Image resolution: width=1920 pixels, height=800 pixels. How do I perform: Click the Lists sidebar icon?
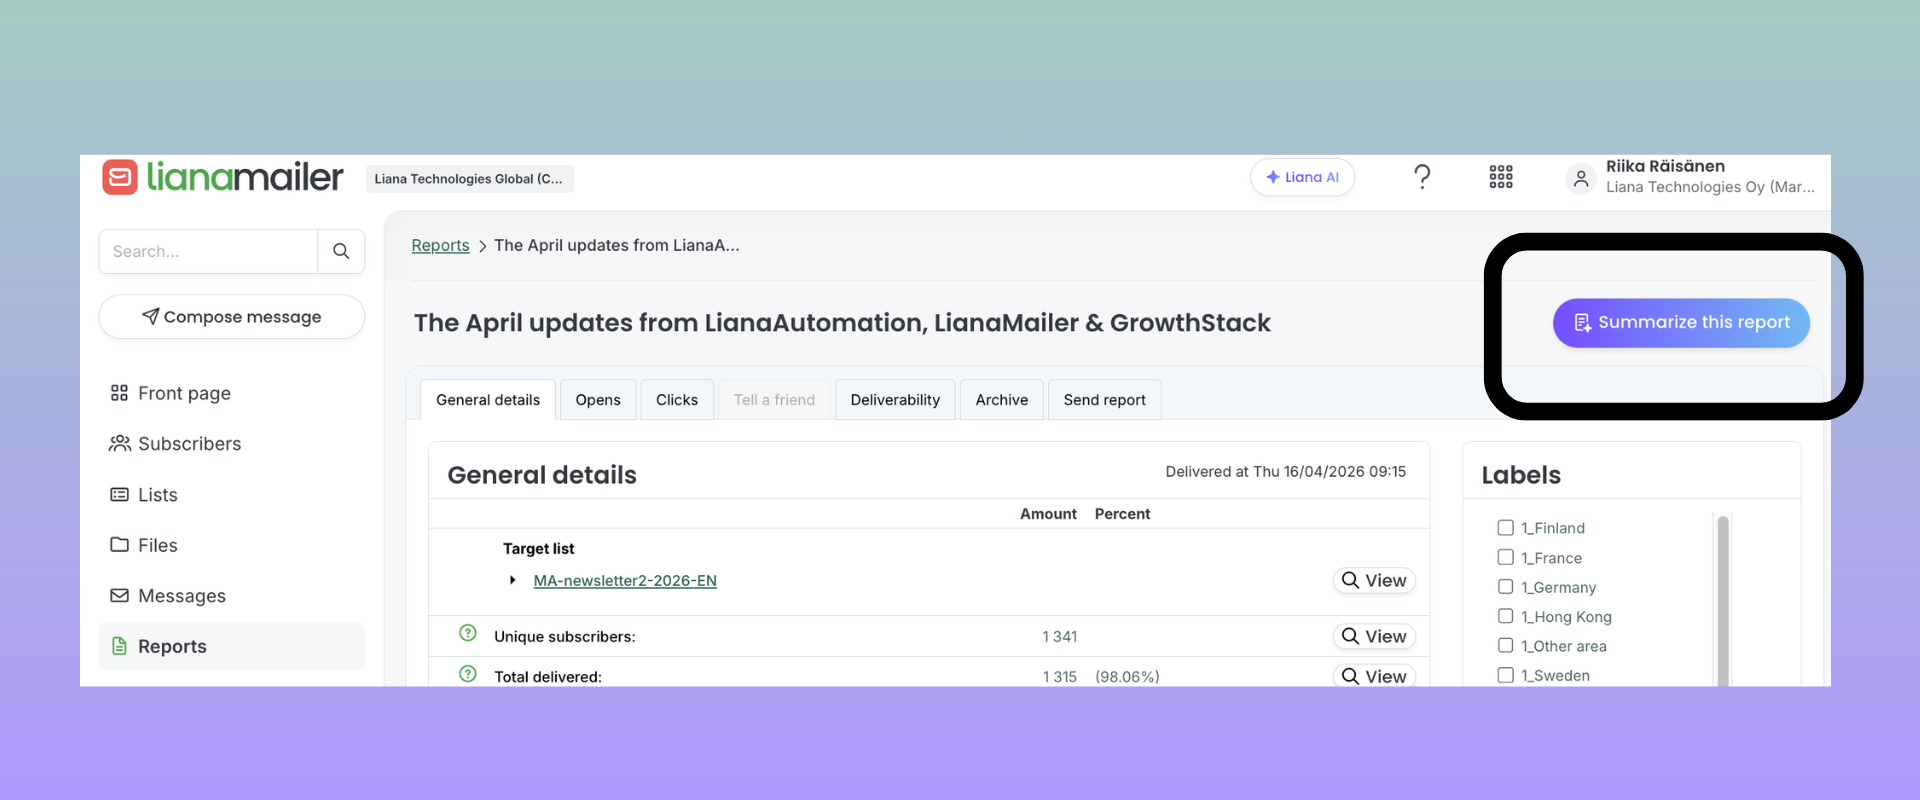[119, 494]
